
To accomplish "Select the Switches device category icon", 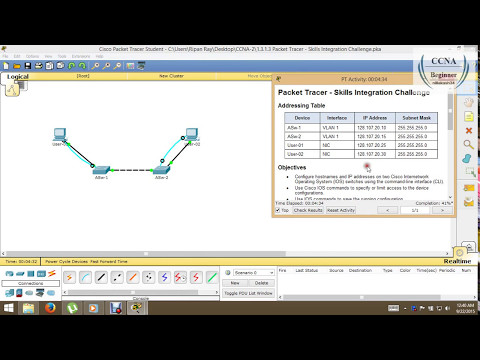I will coord(20,274).
